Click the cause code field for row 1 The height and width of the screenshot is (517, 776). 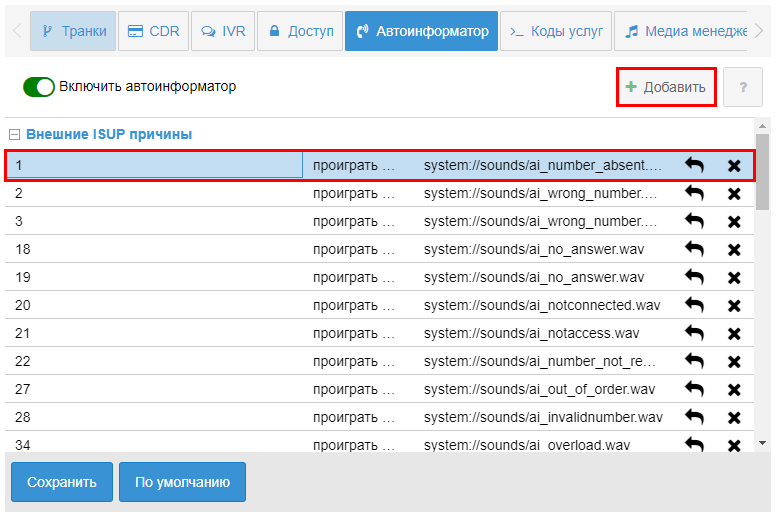(x=155, y=165)
